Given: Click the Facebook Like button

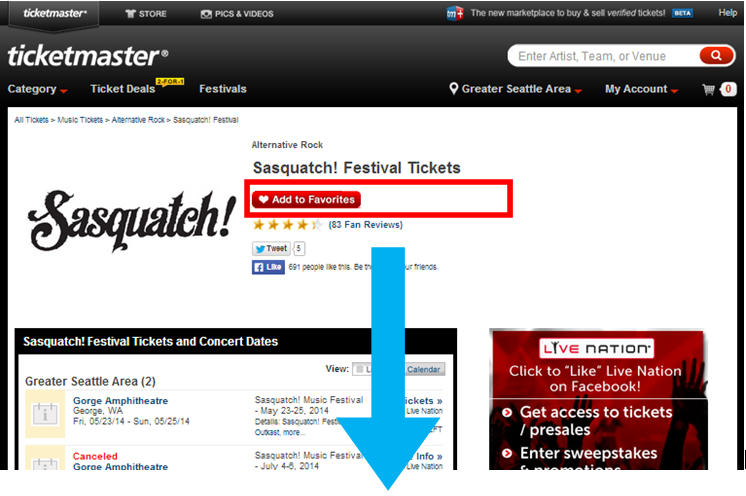Looking at the screenshot, I should (268, 267).
